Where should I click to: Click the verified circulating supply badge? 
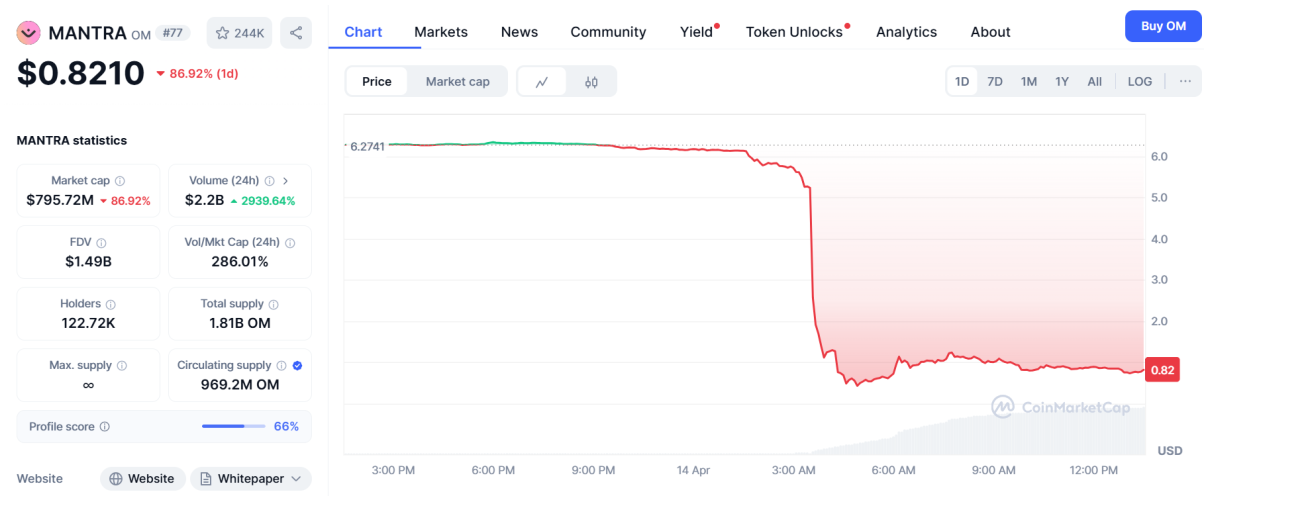click(x=297, y=366)
